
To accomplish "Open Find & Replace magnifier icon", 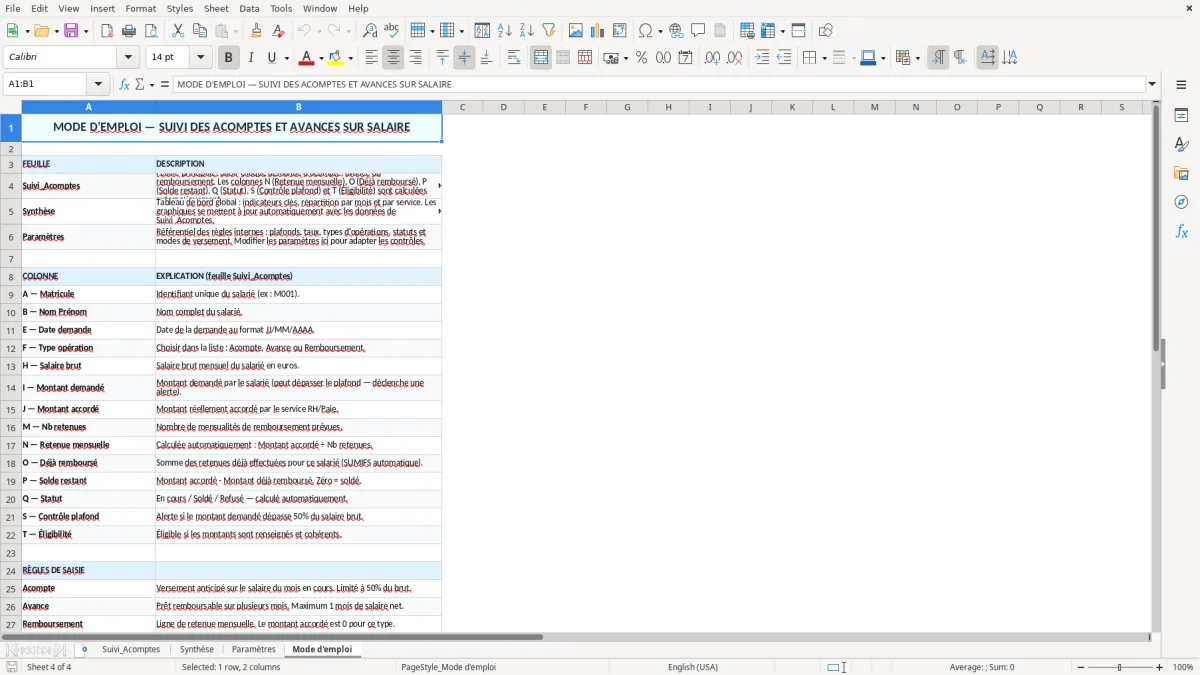I will pyautogui.click(x=370, y=31).
